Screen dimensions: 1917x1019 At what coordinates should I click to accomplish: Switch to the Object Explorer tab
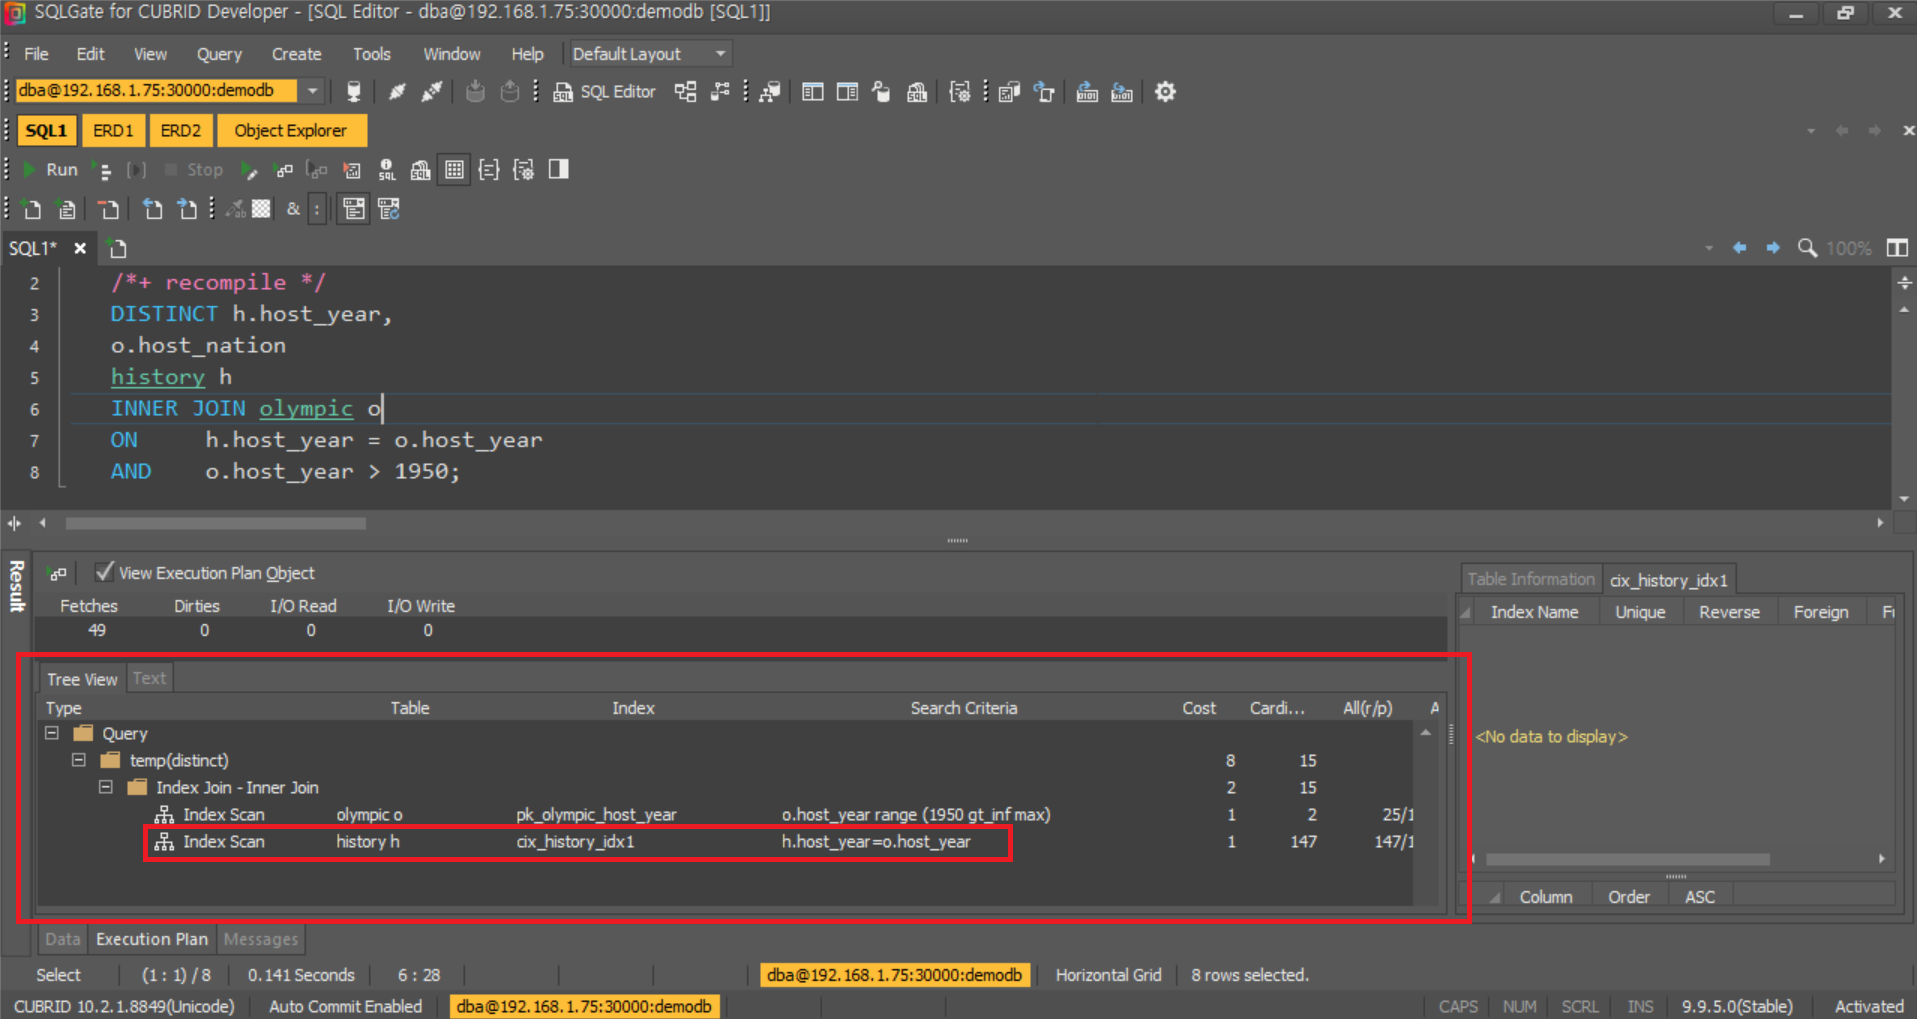(x=290, y=131)
